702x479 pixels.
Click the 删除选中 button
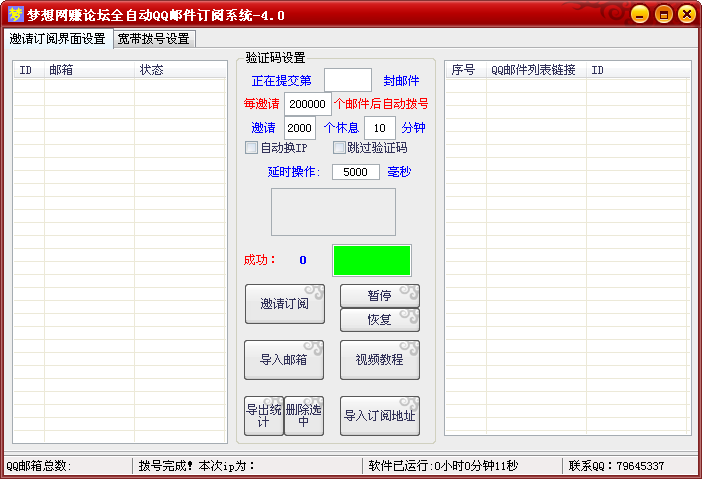304,416
